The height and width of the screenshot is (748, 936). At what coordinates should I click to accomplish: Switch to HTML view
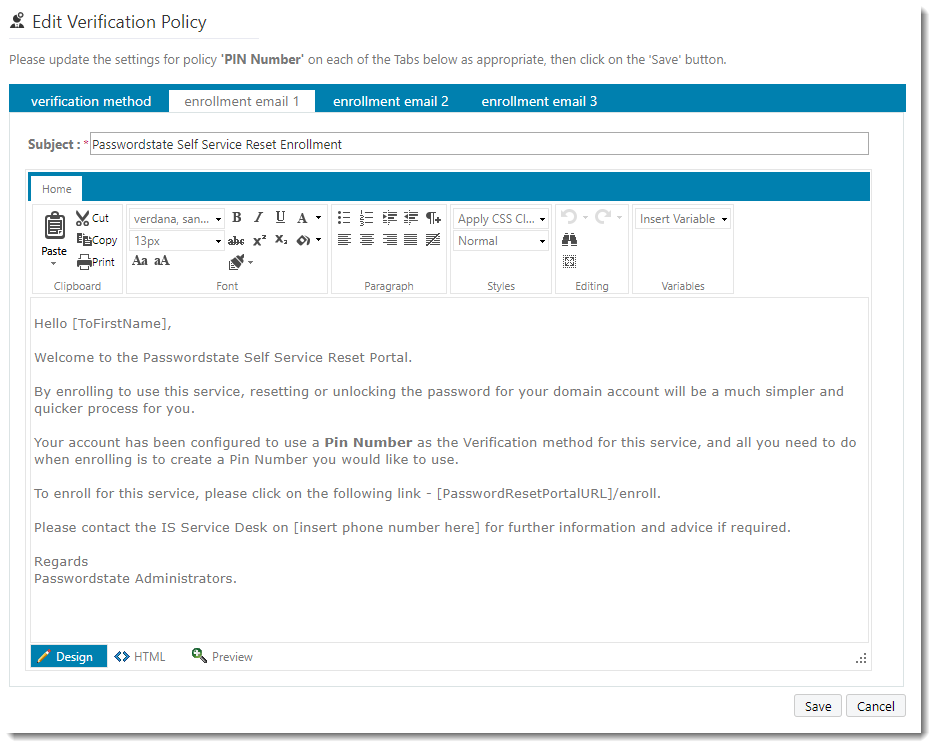click(140, 657)
